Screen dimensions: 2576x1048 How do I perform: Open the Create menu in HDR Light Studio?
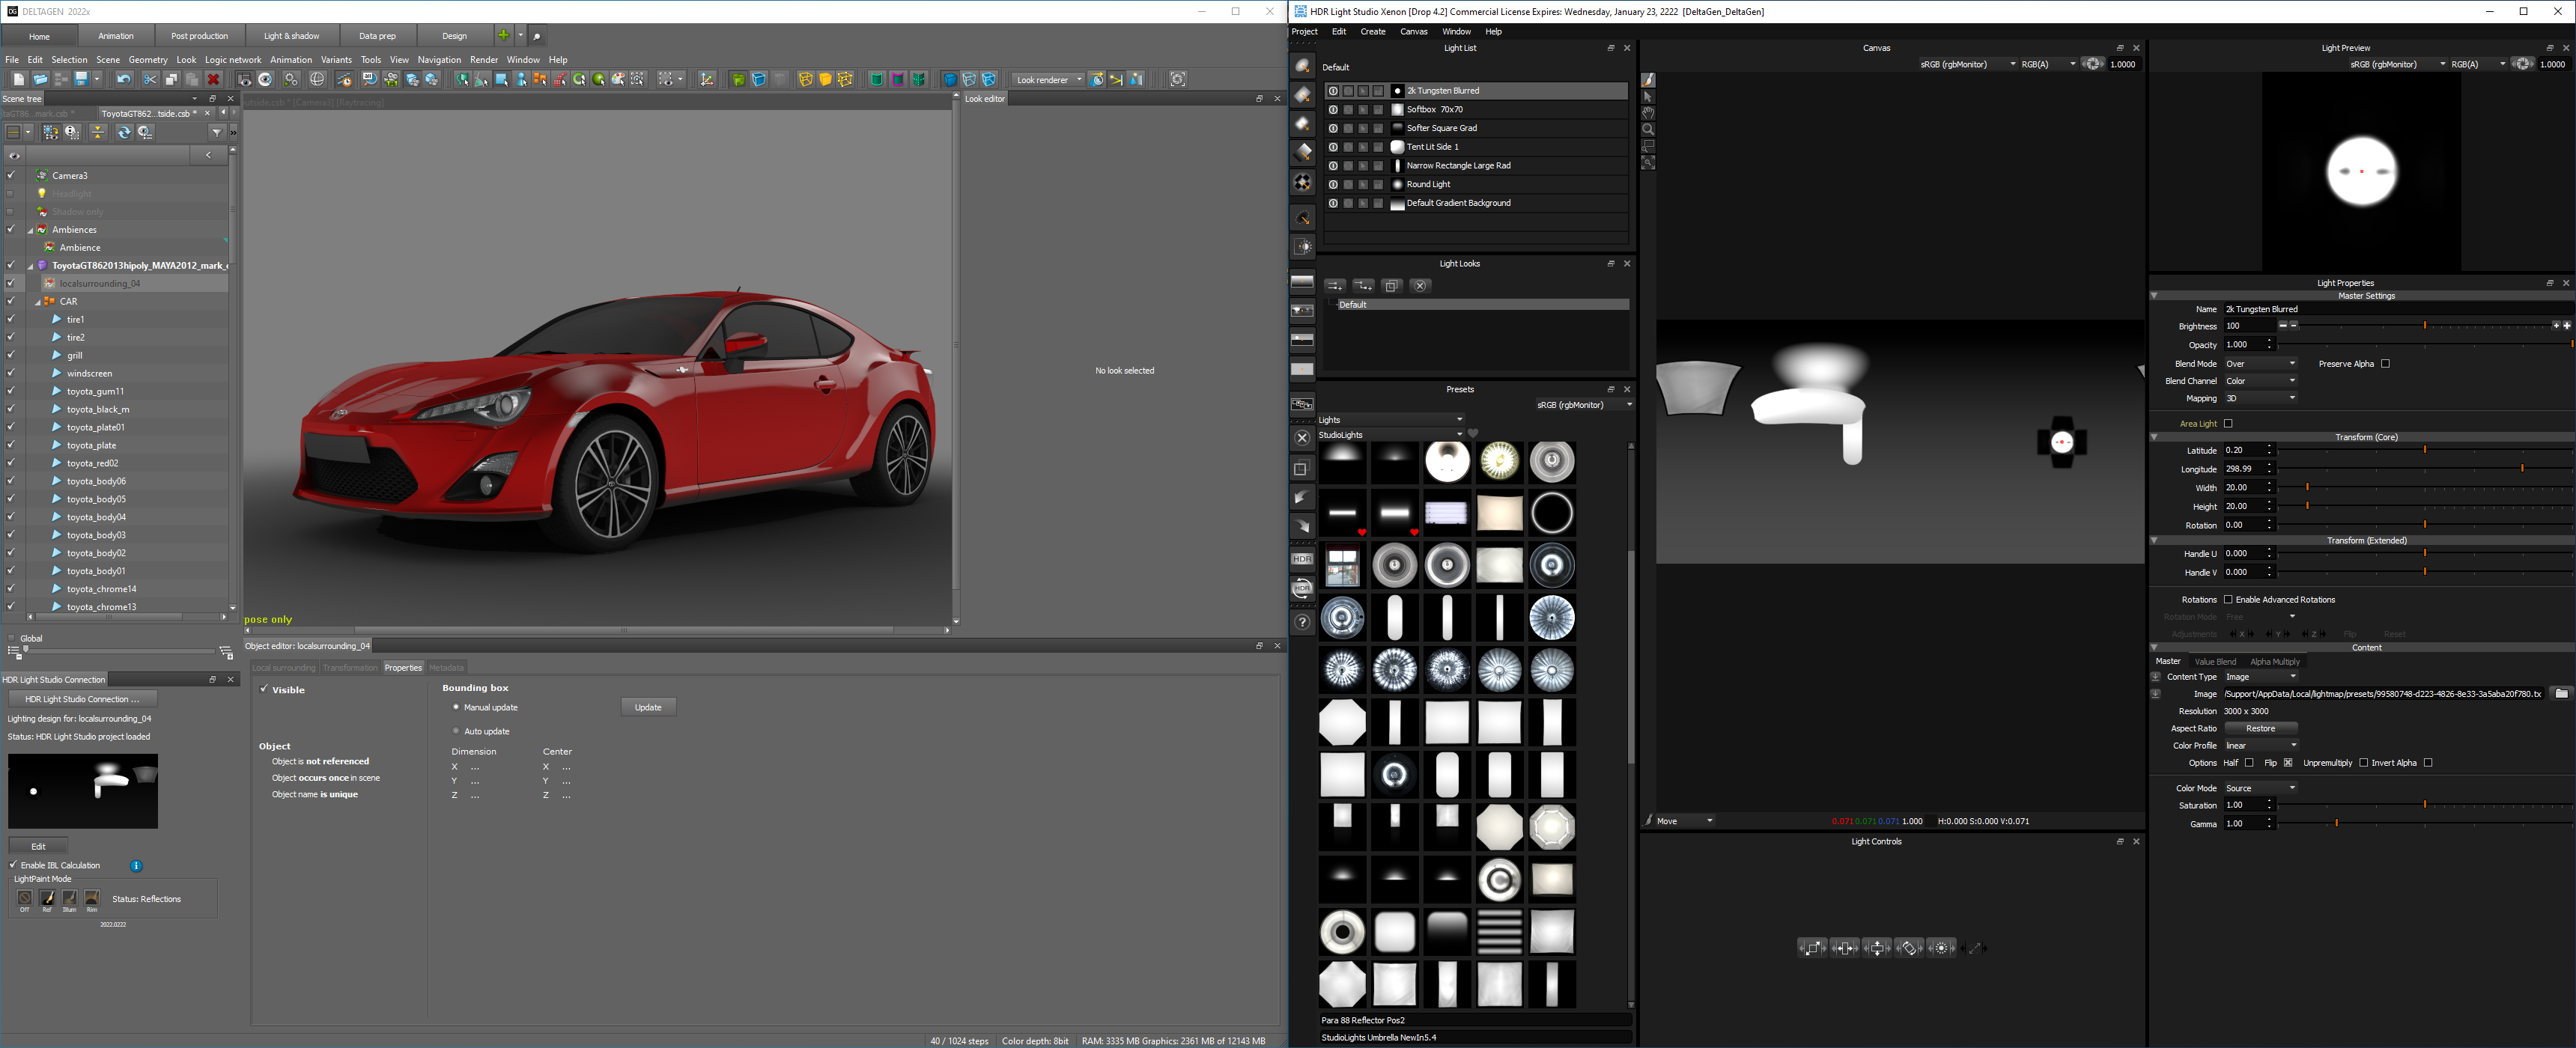[1373, 32]
